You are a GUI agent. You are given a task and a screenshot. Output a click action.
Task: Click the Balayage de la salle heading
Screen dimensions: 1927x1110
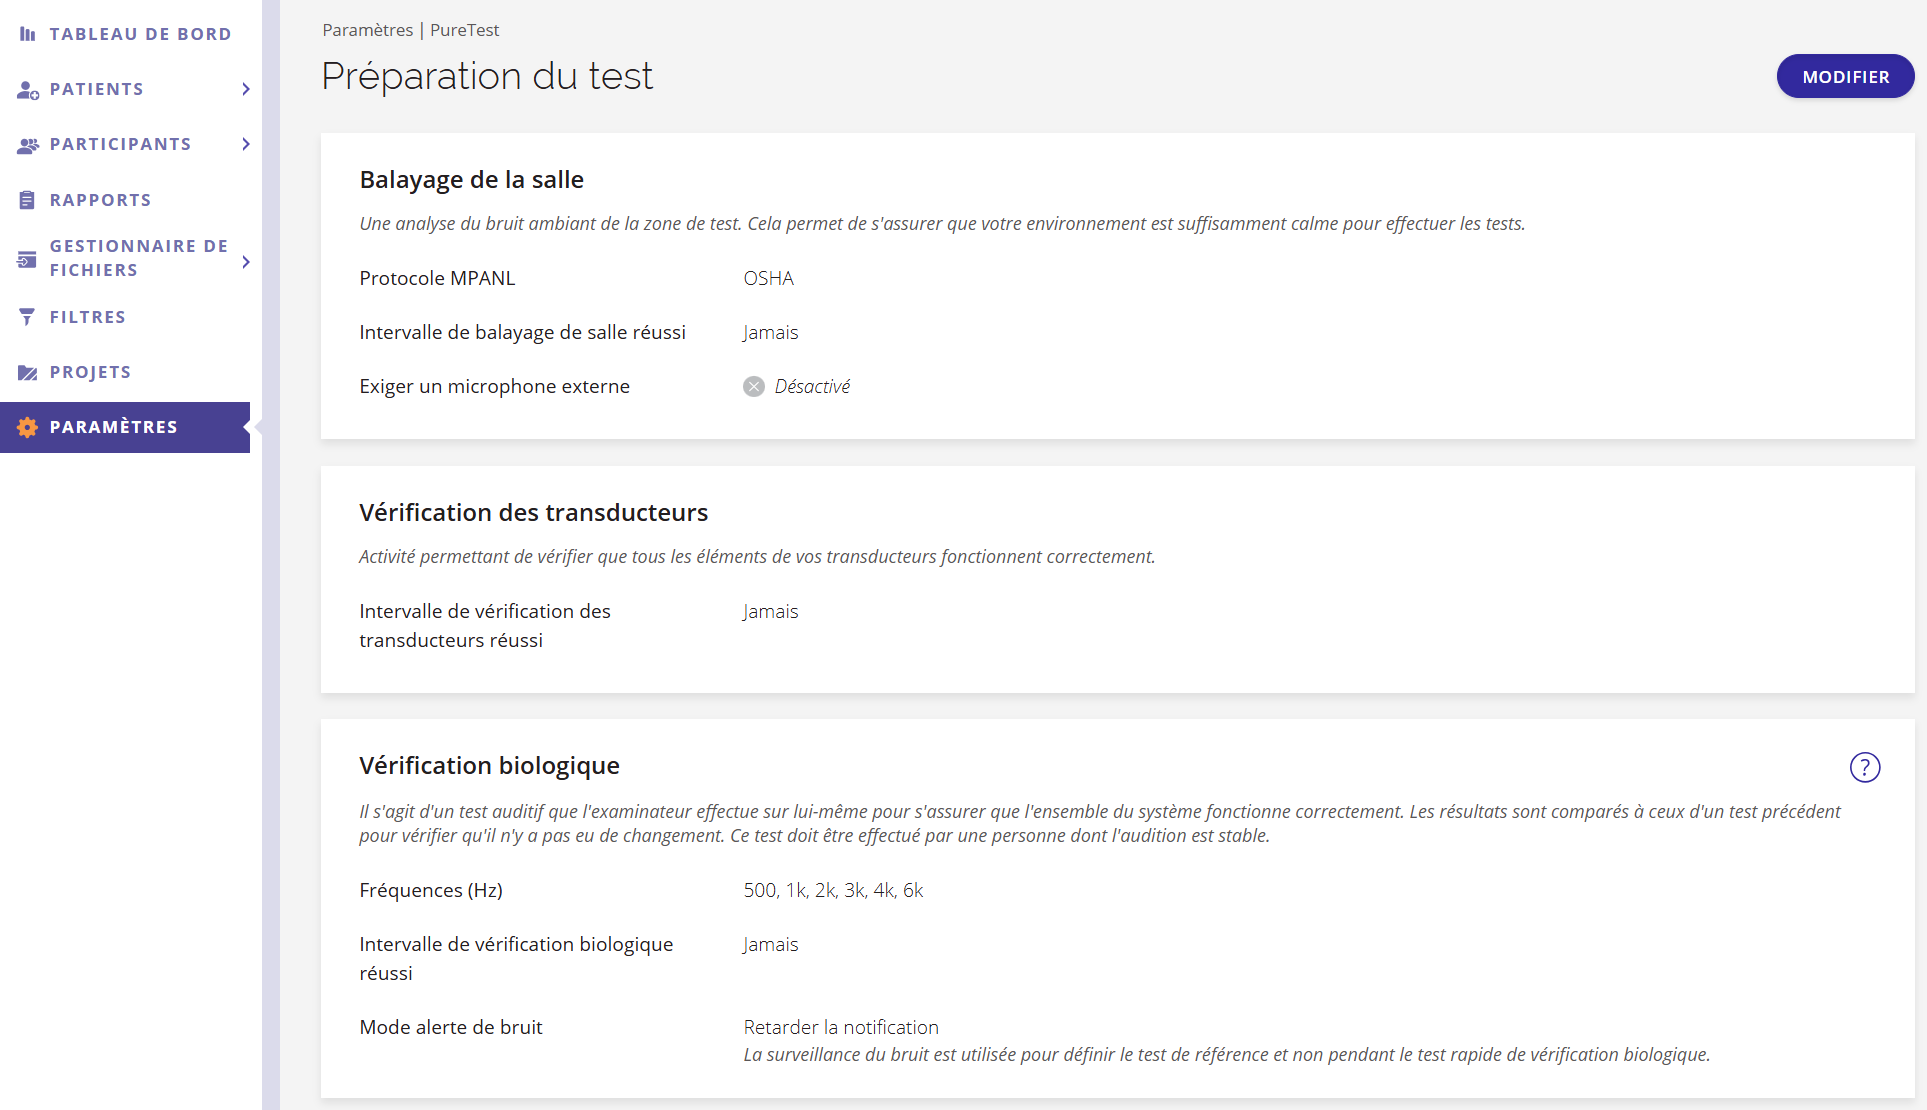click(x=471, y=180)
